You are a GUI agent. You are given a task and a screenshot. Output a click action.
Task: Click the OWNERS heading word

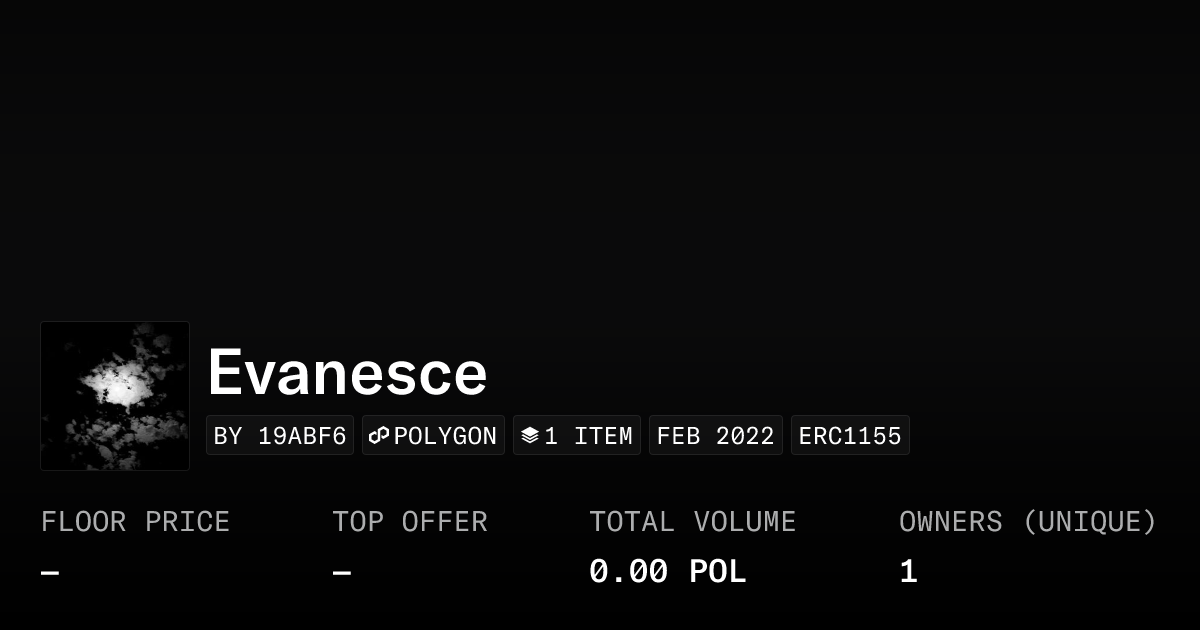coord(950,522)
